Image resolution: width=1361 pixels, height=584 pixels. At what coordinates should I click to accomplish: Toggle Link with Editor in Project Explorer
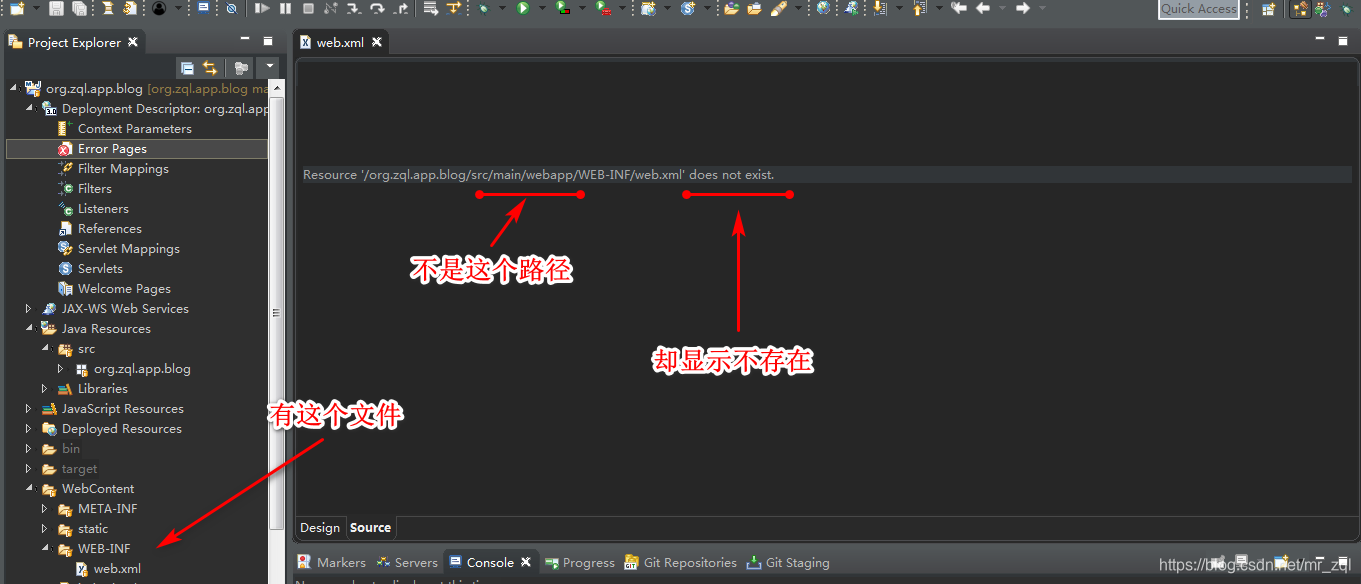click(210, 68)
